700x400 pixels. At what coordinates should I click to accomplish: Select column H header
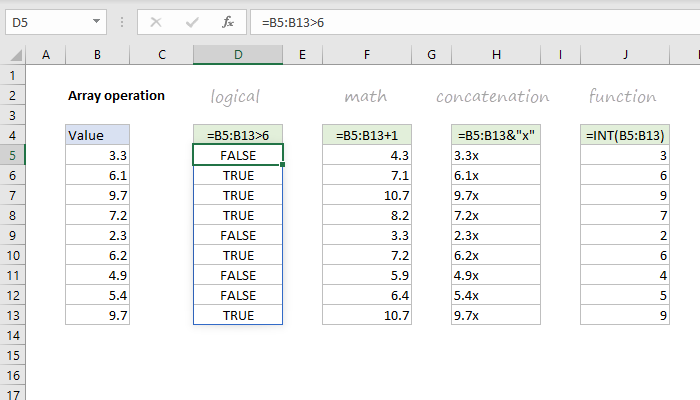tap(495, 53)
